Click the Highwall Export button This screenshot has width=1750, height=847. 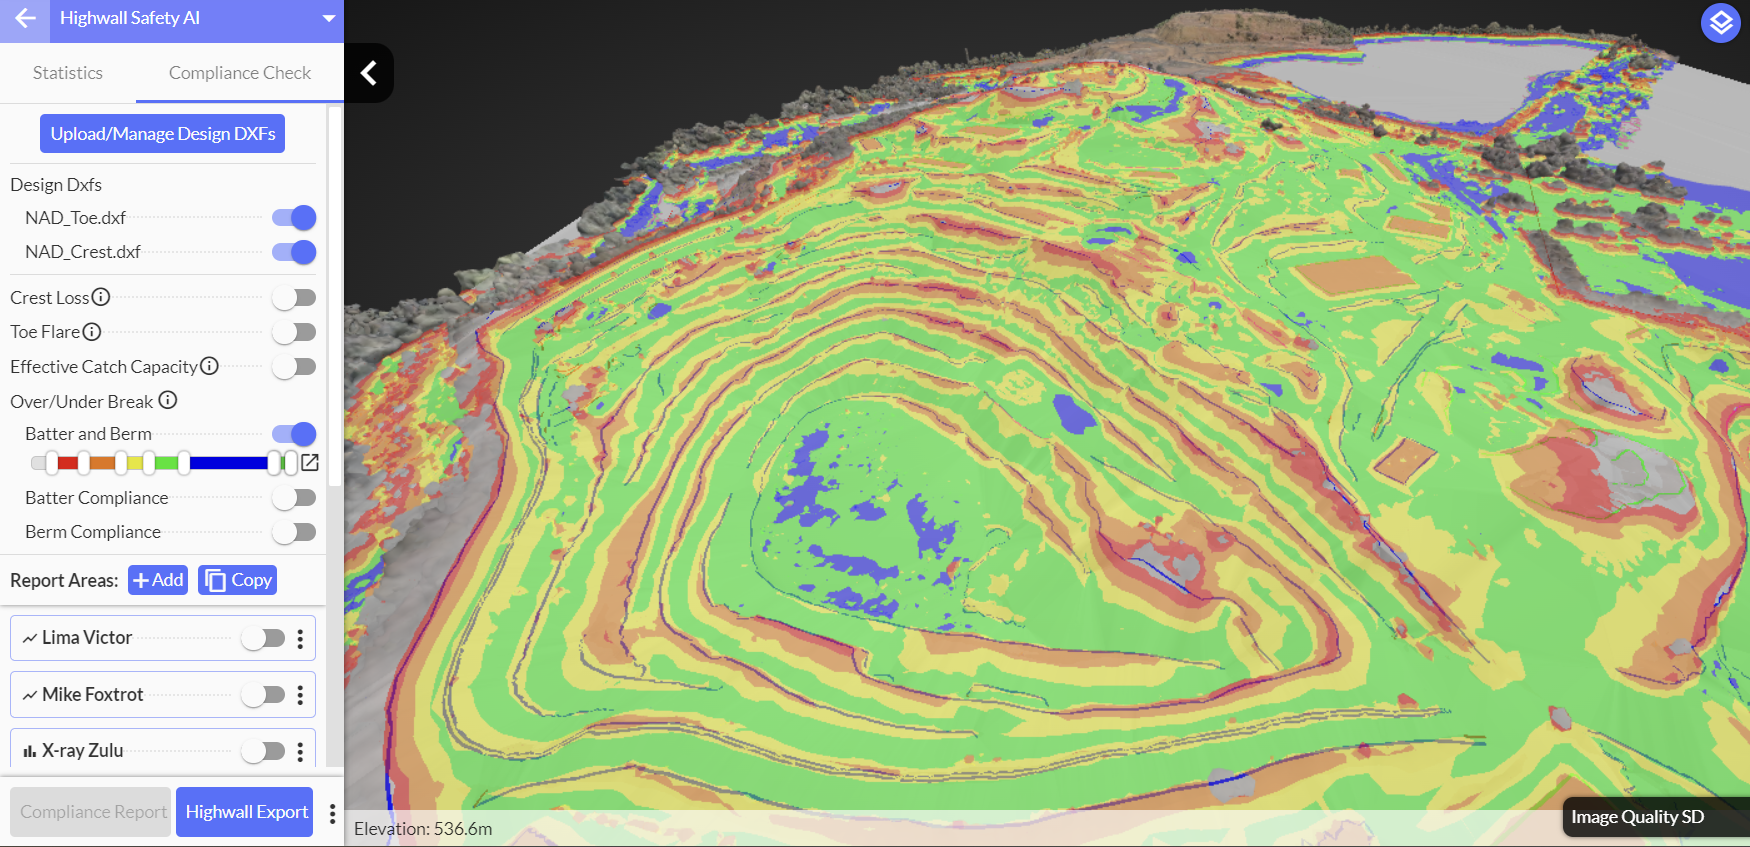point(246,812)
